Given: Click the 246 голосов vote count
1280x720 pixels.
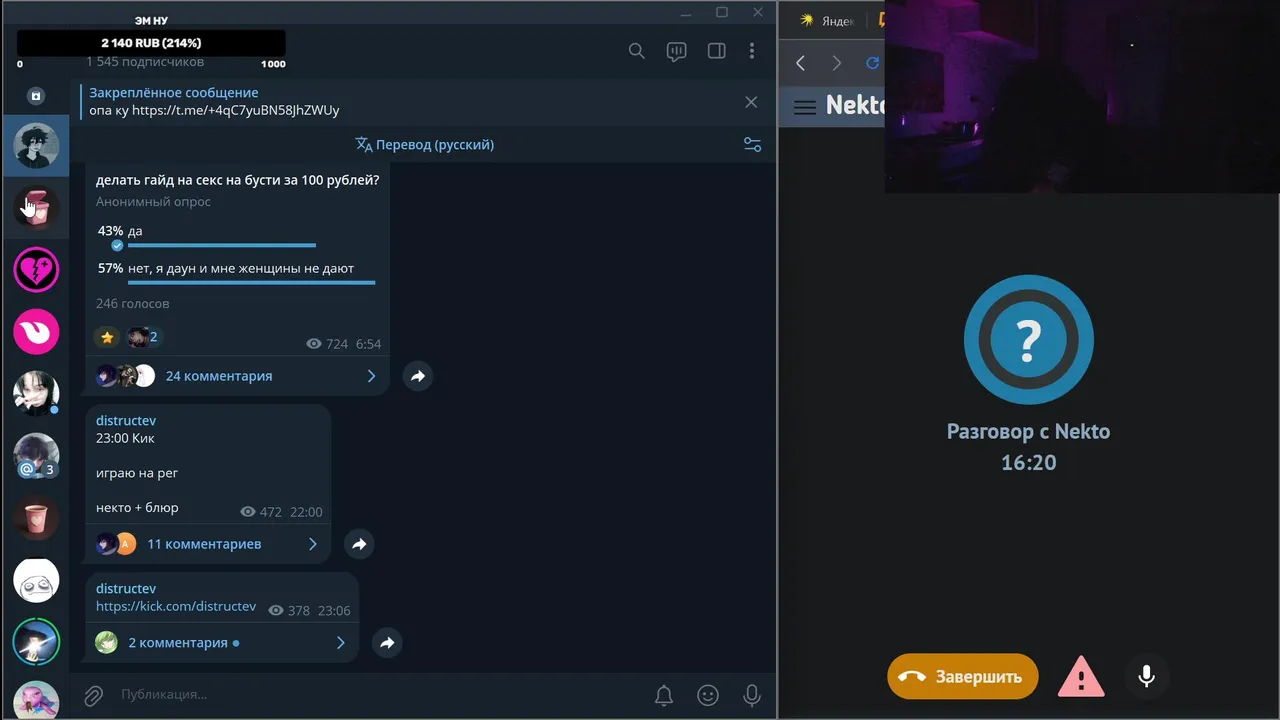Looking at the screenshot, I should pyautogui.click(x=132, y=303).
